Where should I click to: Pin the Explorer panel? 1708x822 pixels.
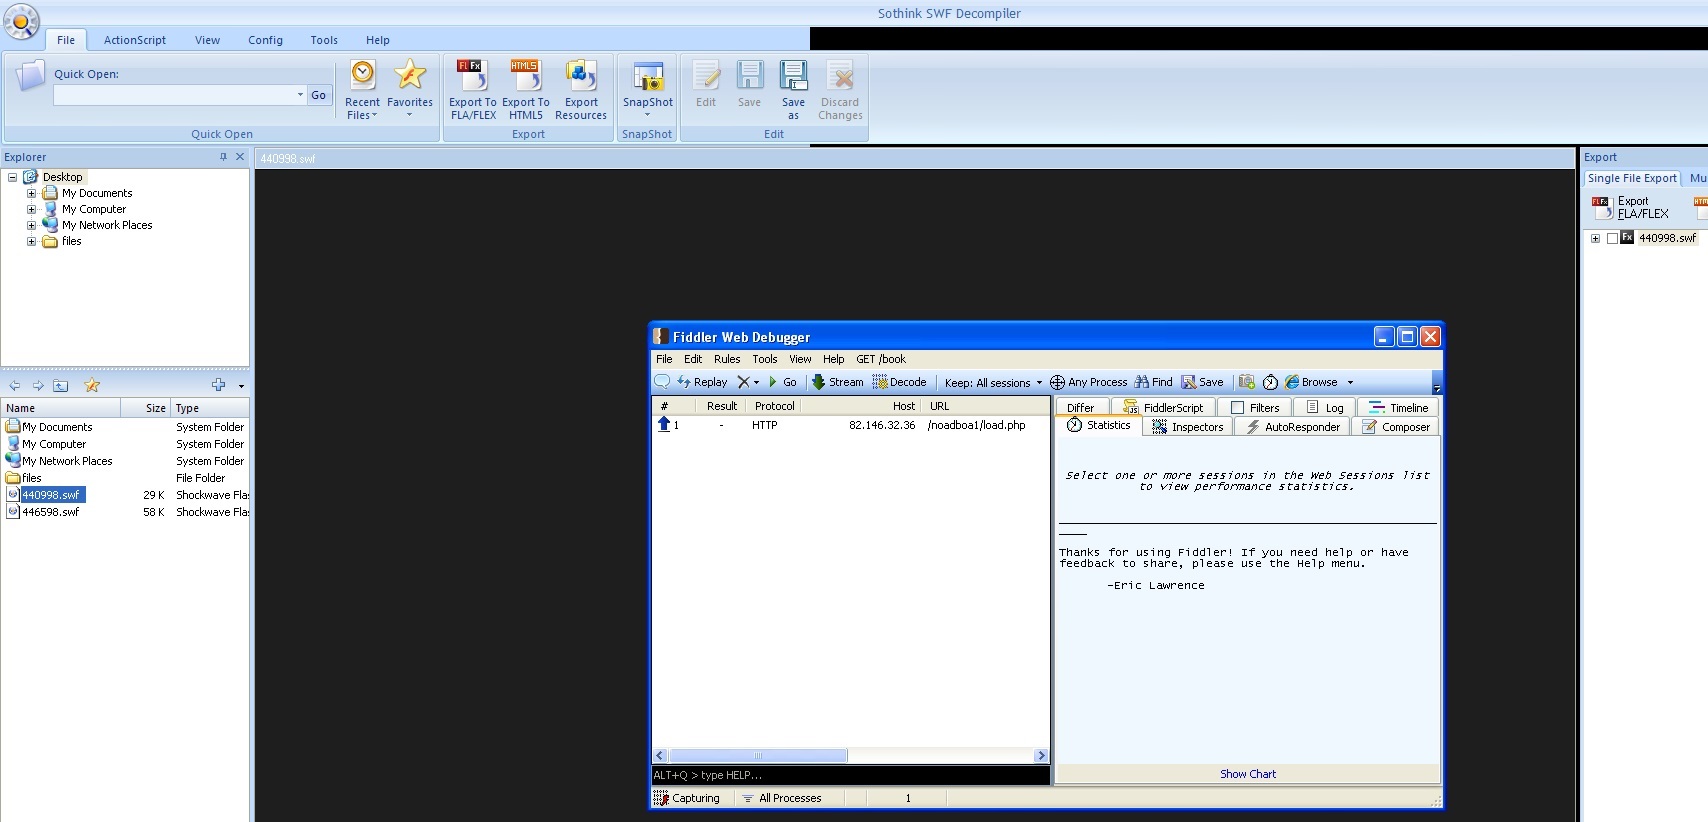223,157
